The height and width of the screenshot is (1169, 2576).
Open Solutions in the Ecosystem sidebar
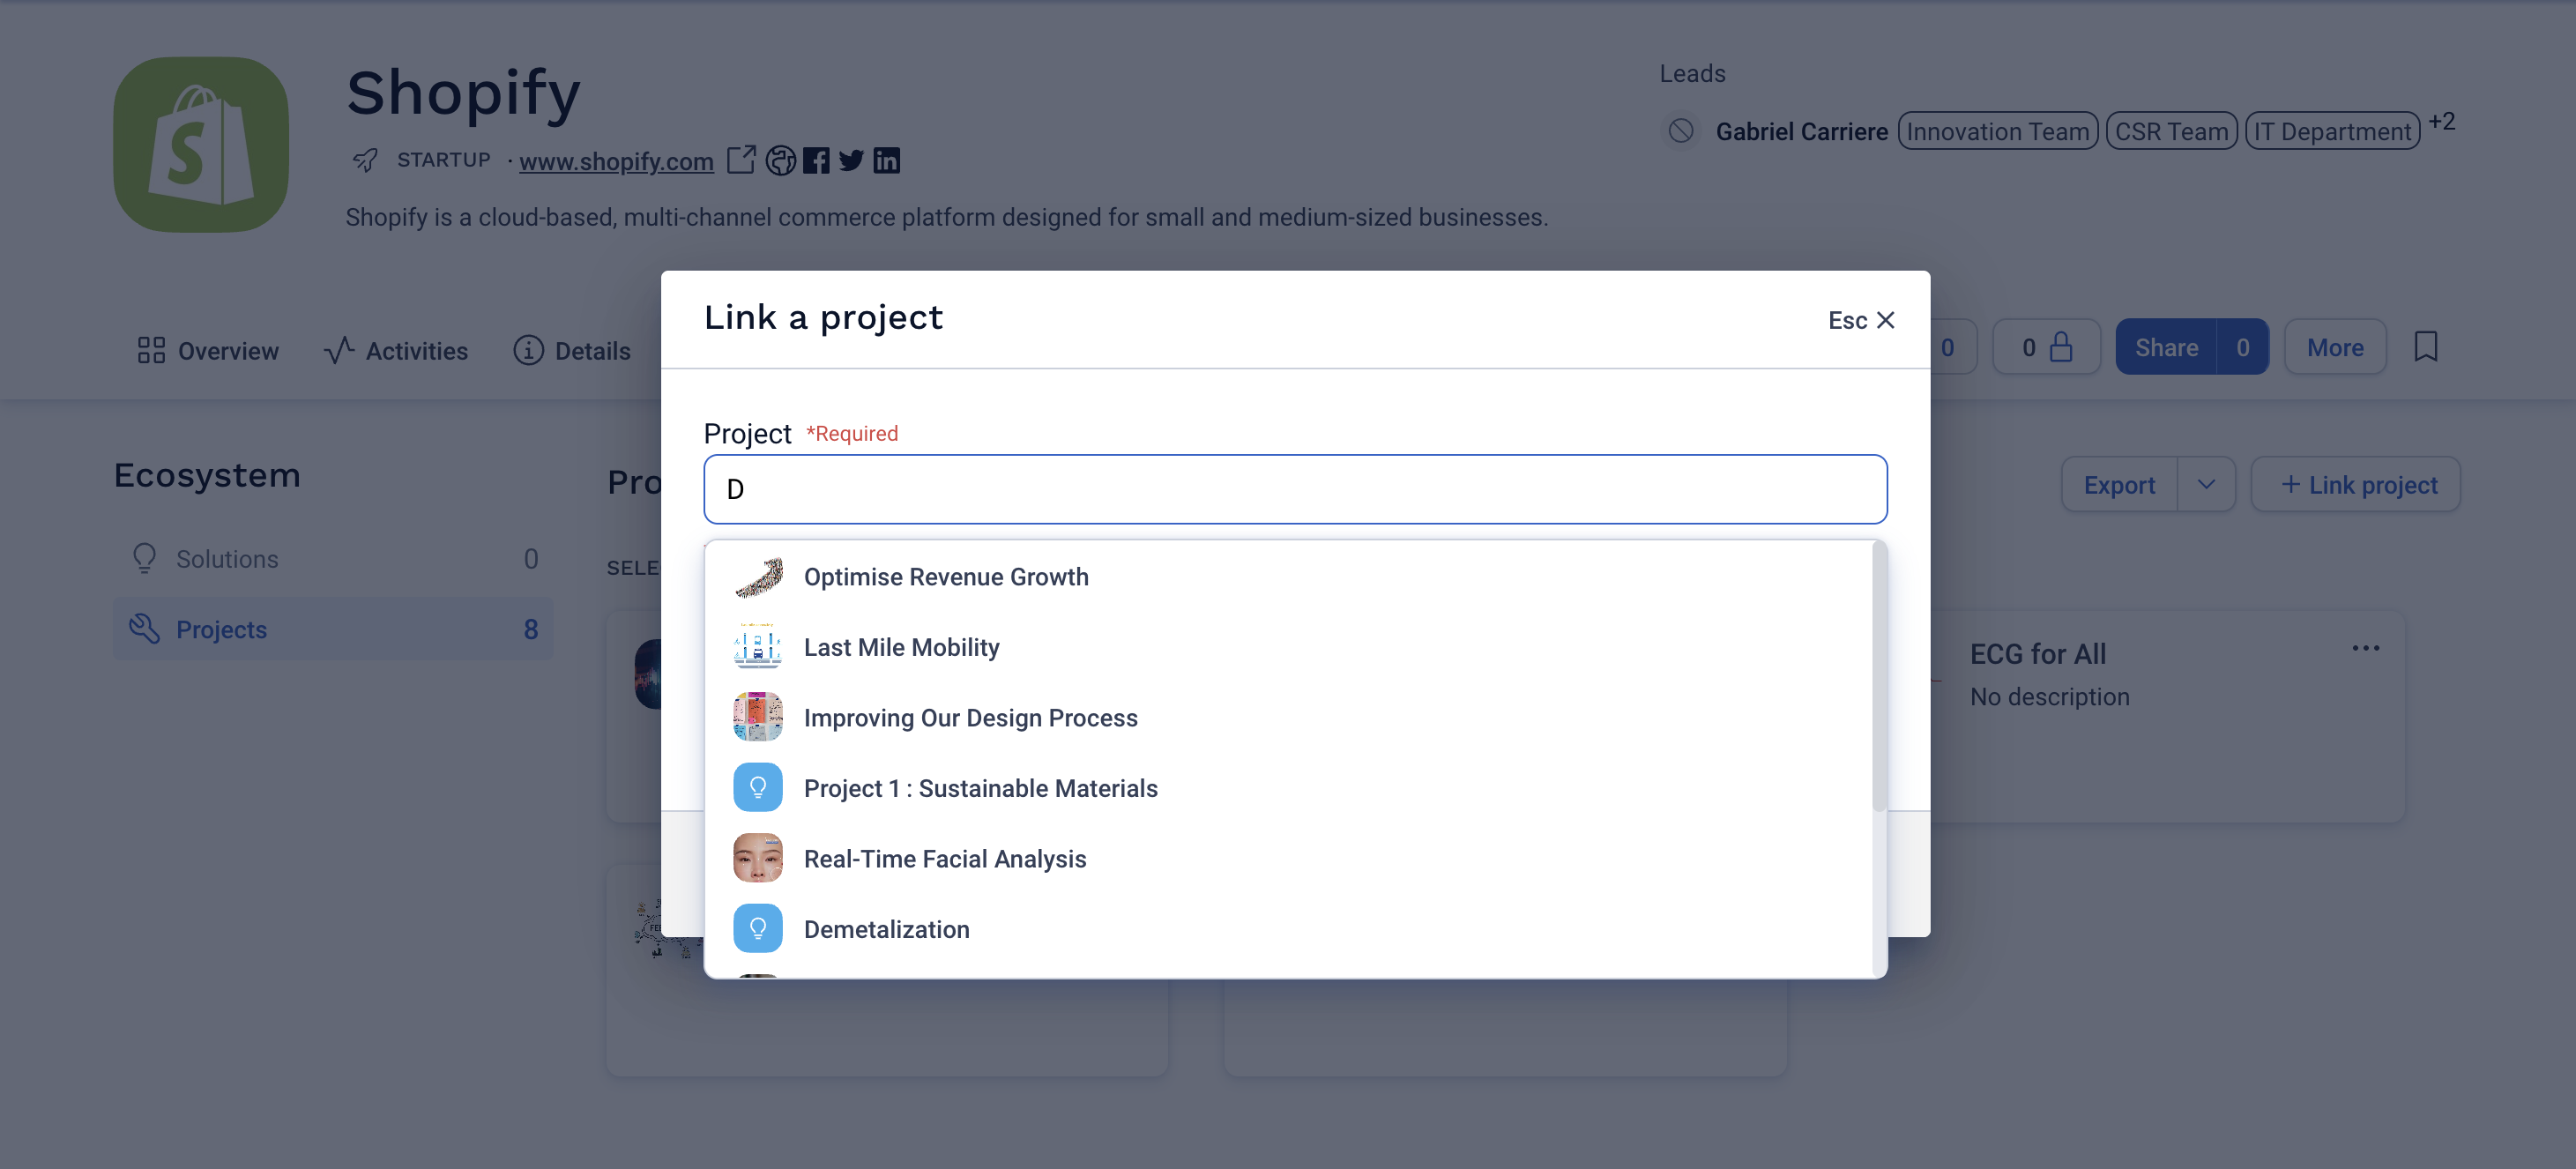(x=333, y=559)
